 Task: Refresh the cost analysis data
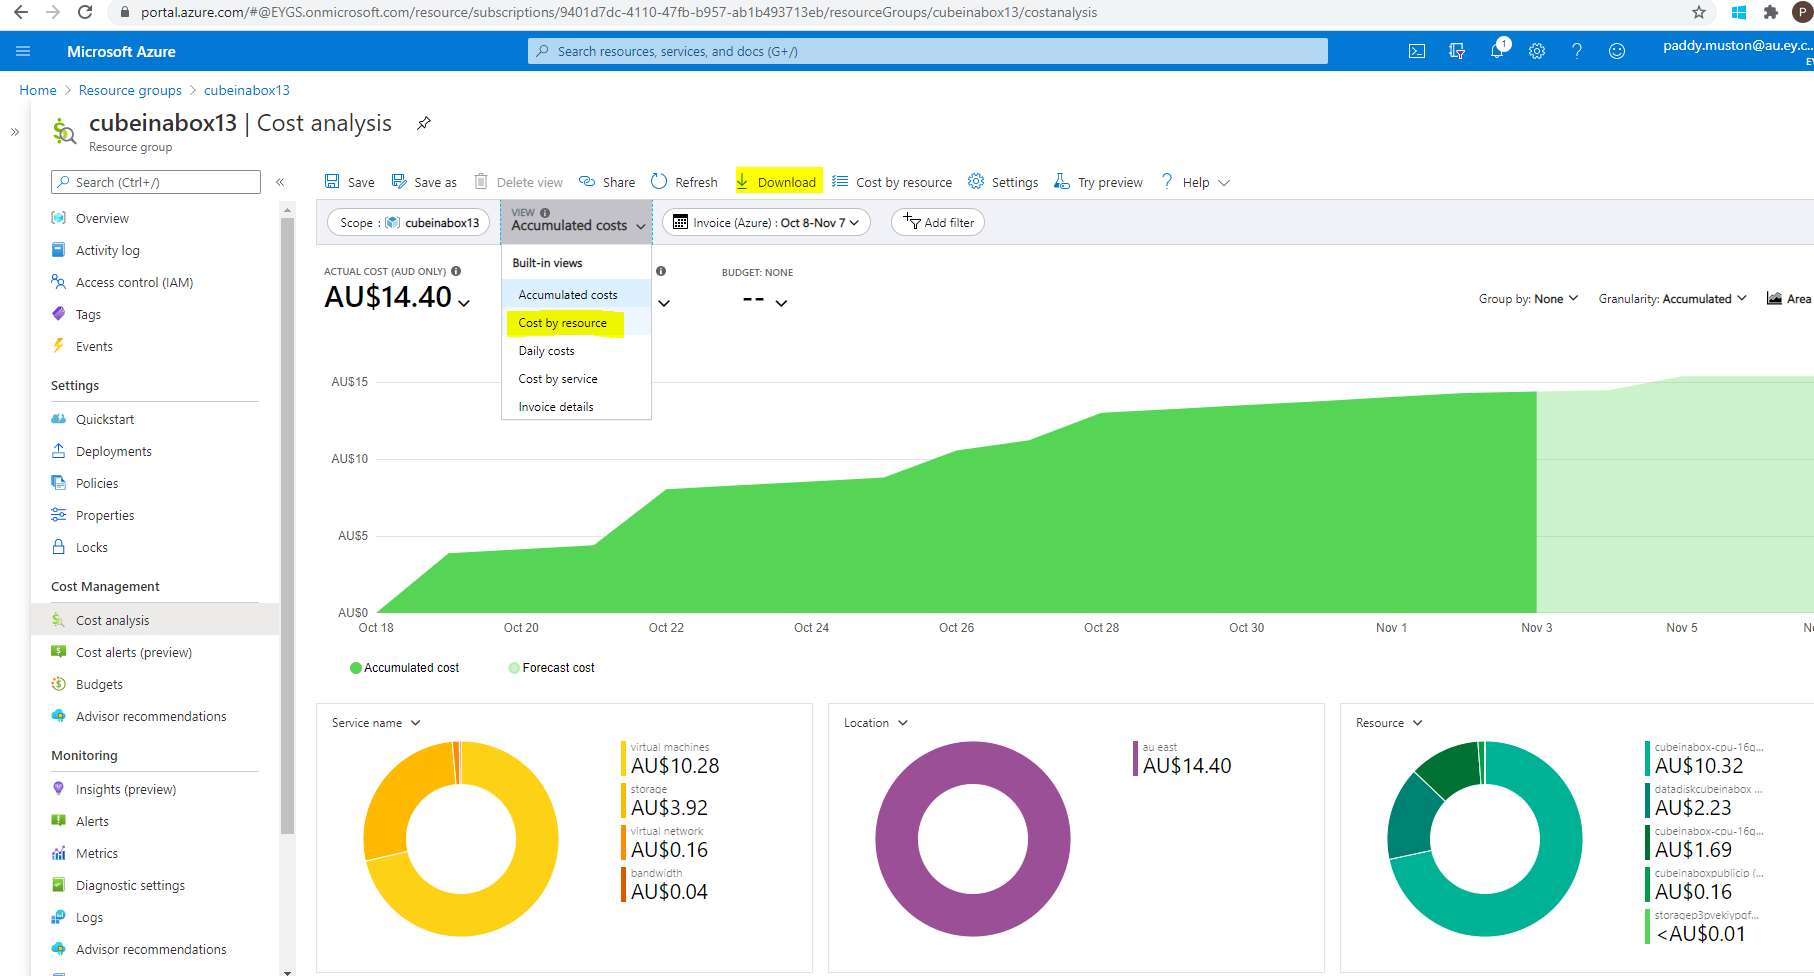[x=684, y=182]
